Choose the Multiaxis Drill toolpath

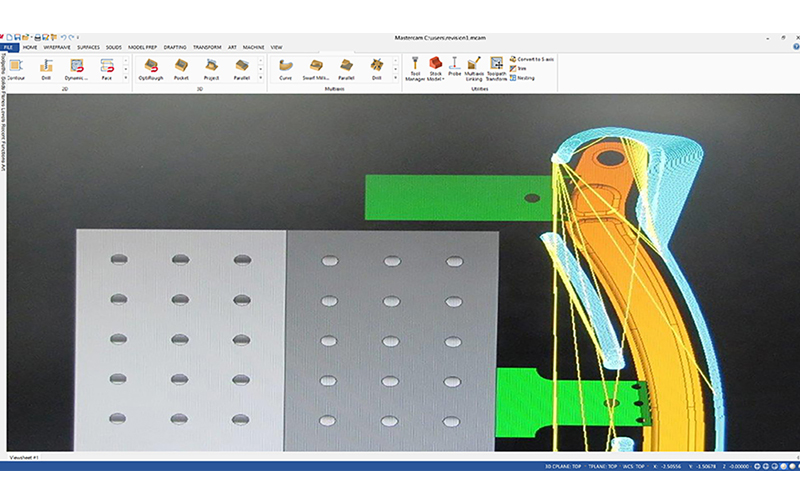click(377, 69)
